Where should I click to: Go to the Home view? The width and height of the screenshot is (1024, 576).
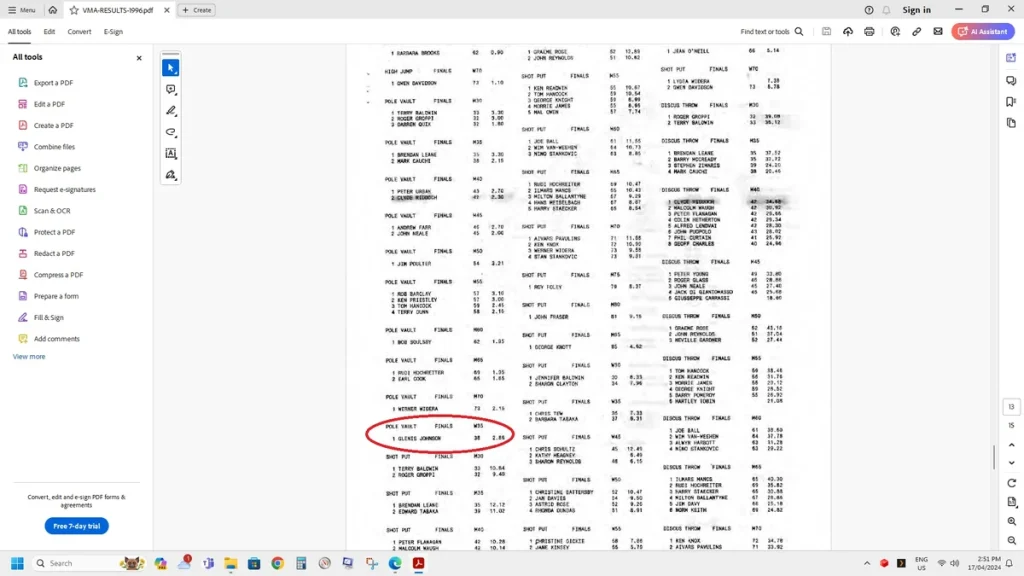(53, 10)
